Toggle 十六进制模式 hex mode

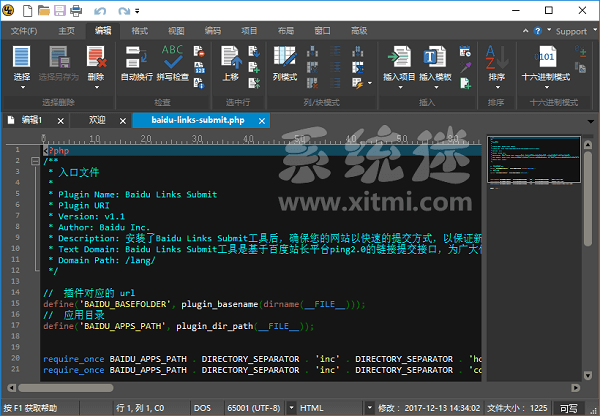pyautogui.click(x=546, y=63)
